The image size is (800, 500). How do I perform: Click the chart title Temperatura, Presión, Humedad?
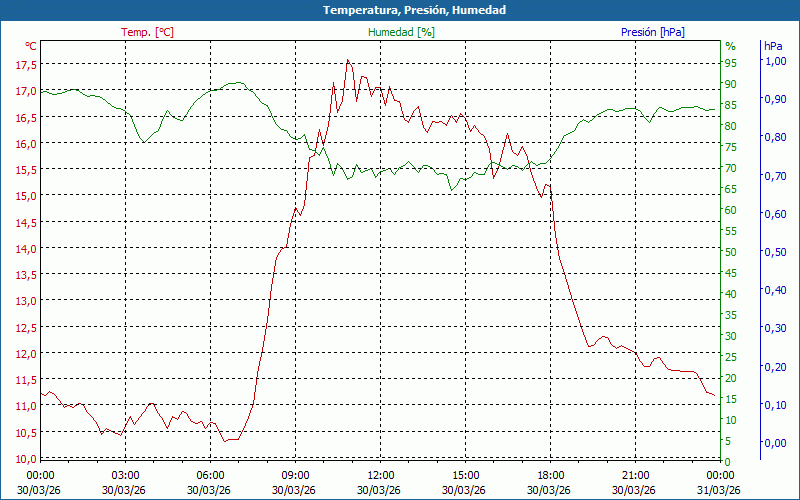point(400,10)
